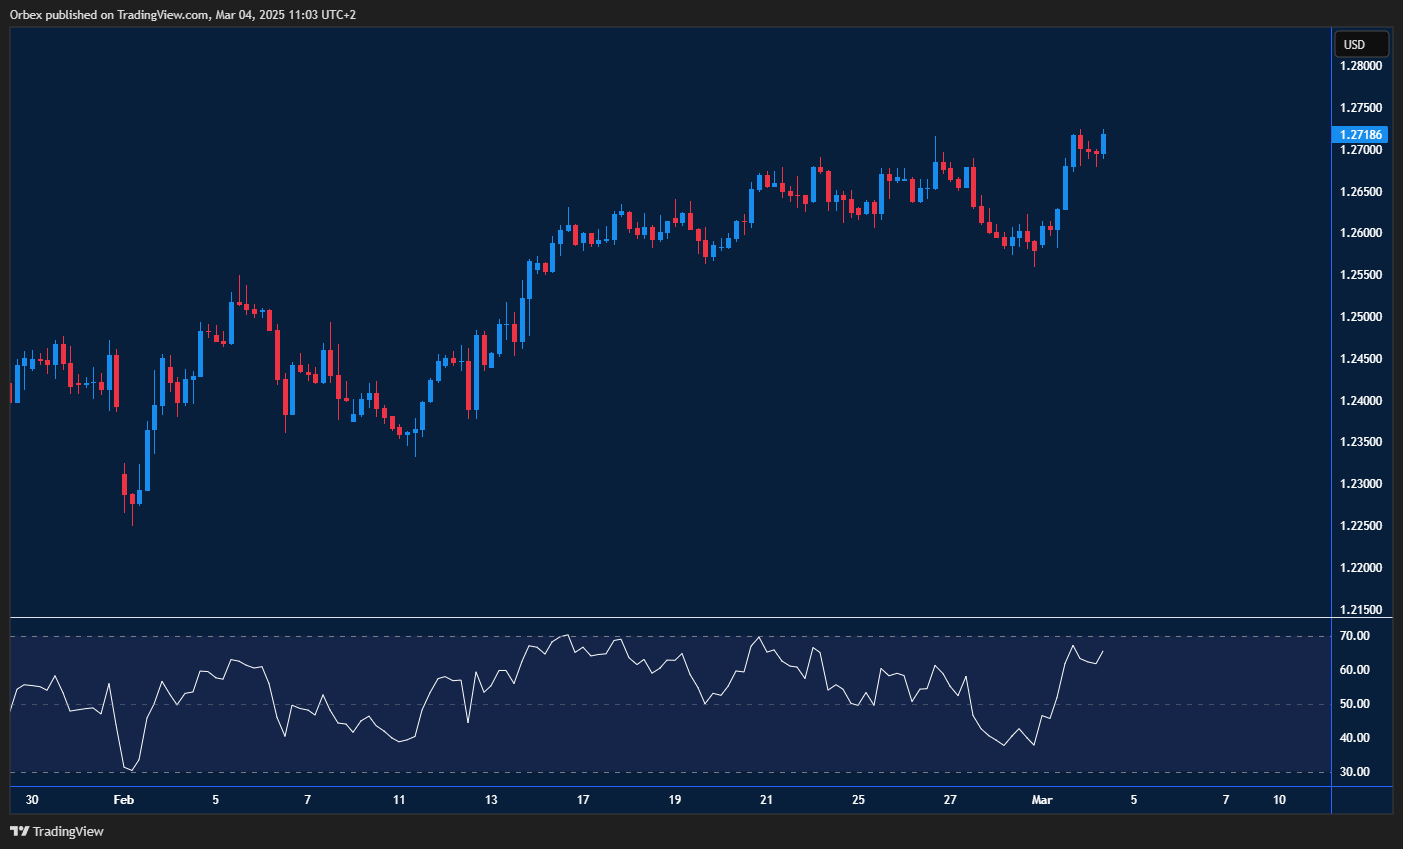
Task: Click the TradingView logo icon
Action: pos(20,831)
